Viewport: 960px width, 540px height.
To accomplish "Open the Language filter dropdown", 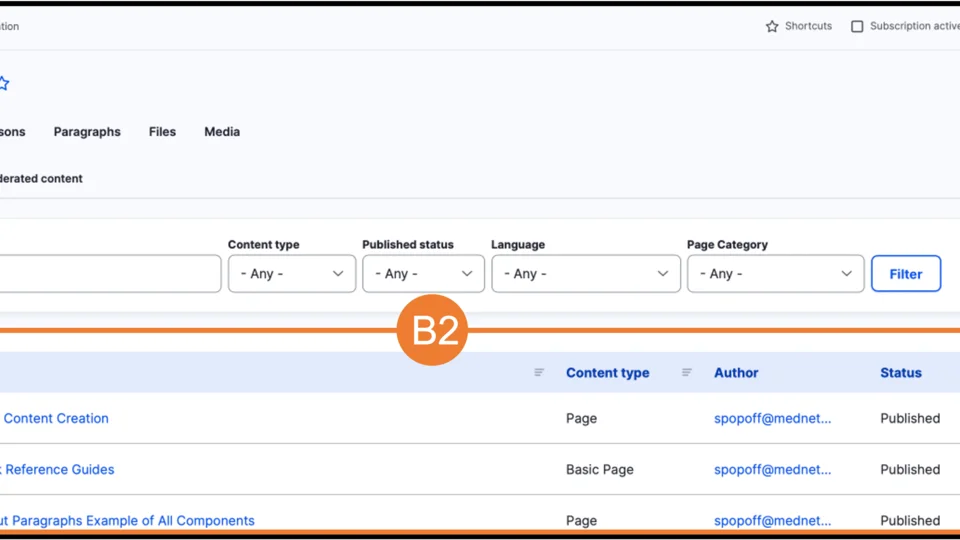I will tap(585, 274).
